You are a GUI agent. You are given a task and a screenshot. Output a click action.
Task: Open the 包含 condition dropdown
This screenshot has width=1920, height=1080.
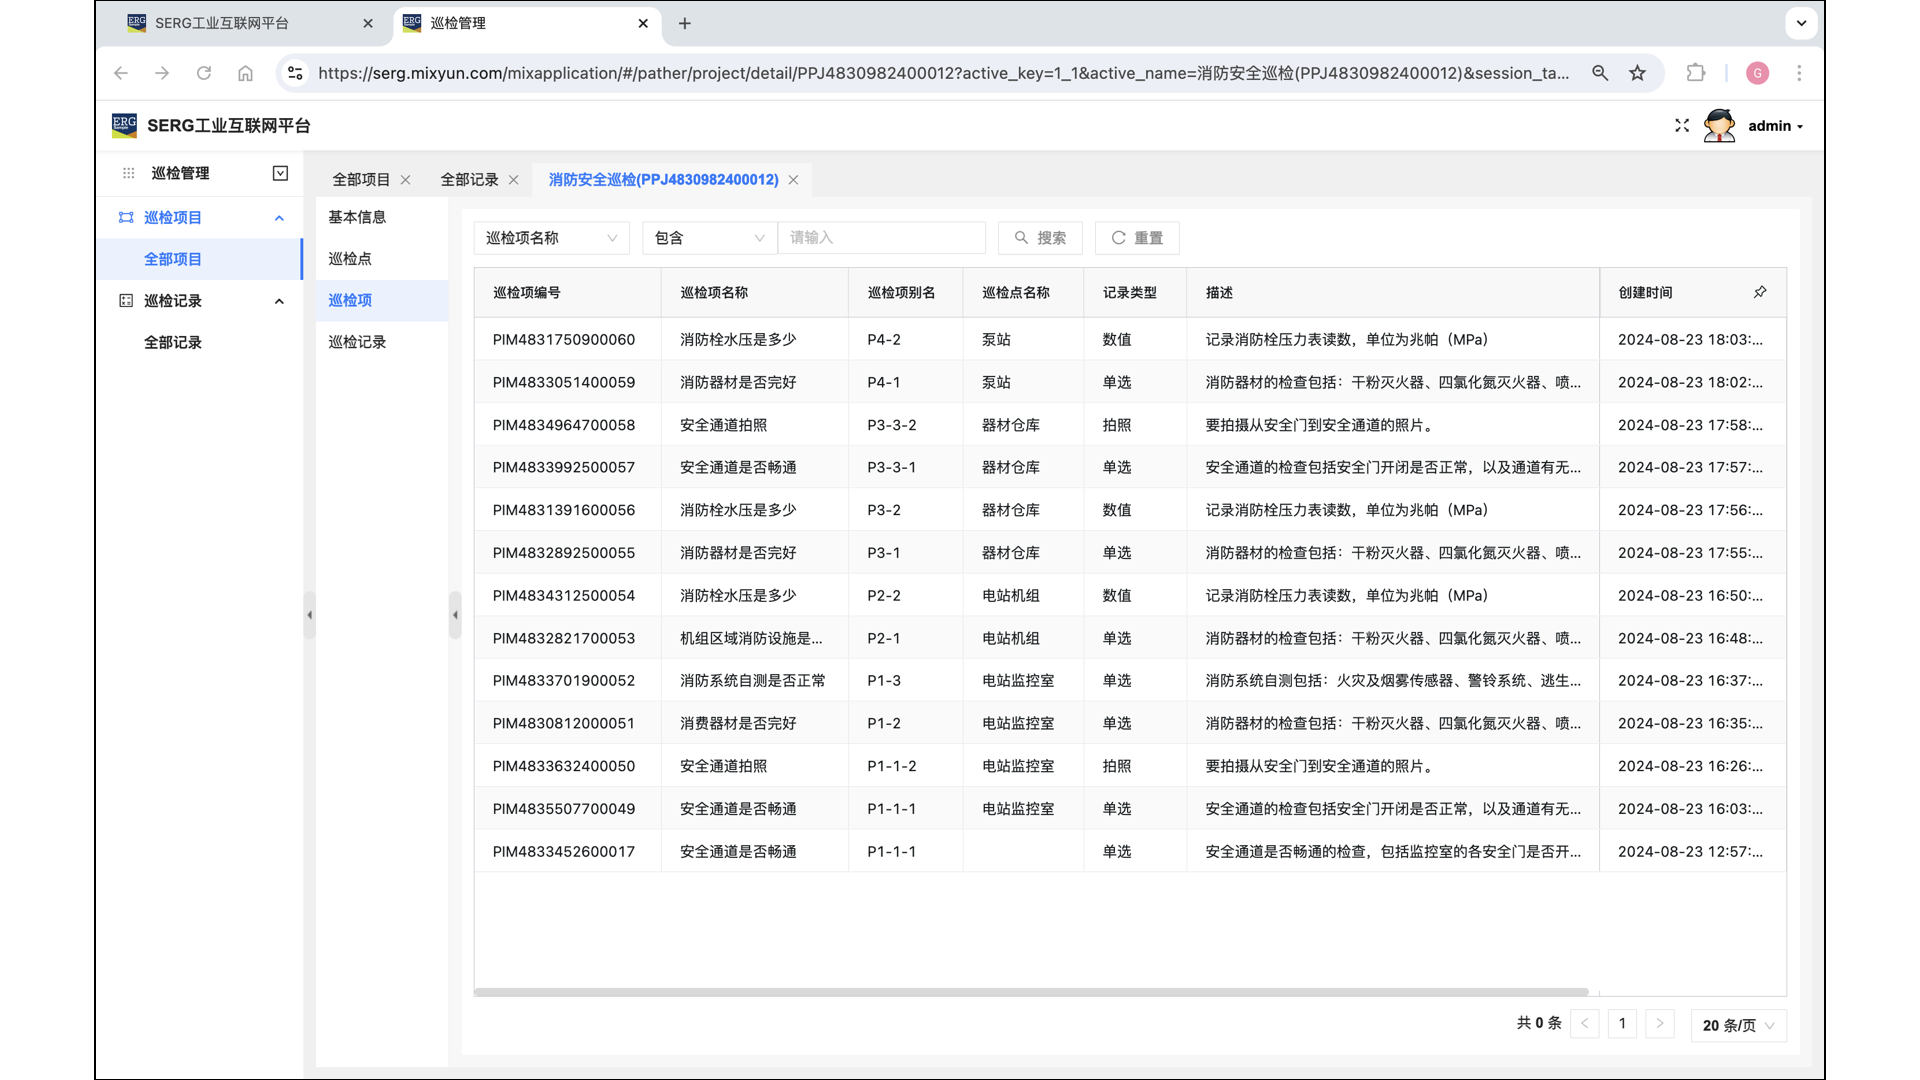tap(708, 238)
